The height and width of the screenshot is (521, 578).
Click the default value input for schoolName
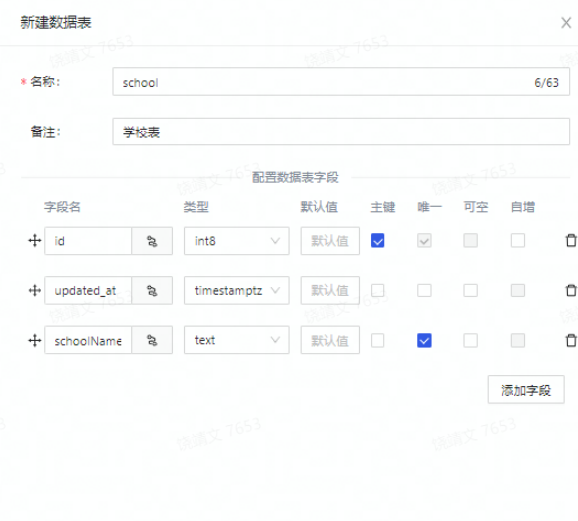point(330,340)
